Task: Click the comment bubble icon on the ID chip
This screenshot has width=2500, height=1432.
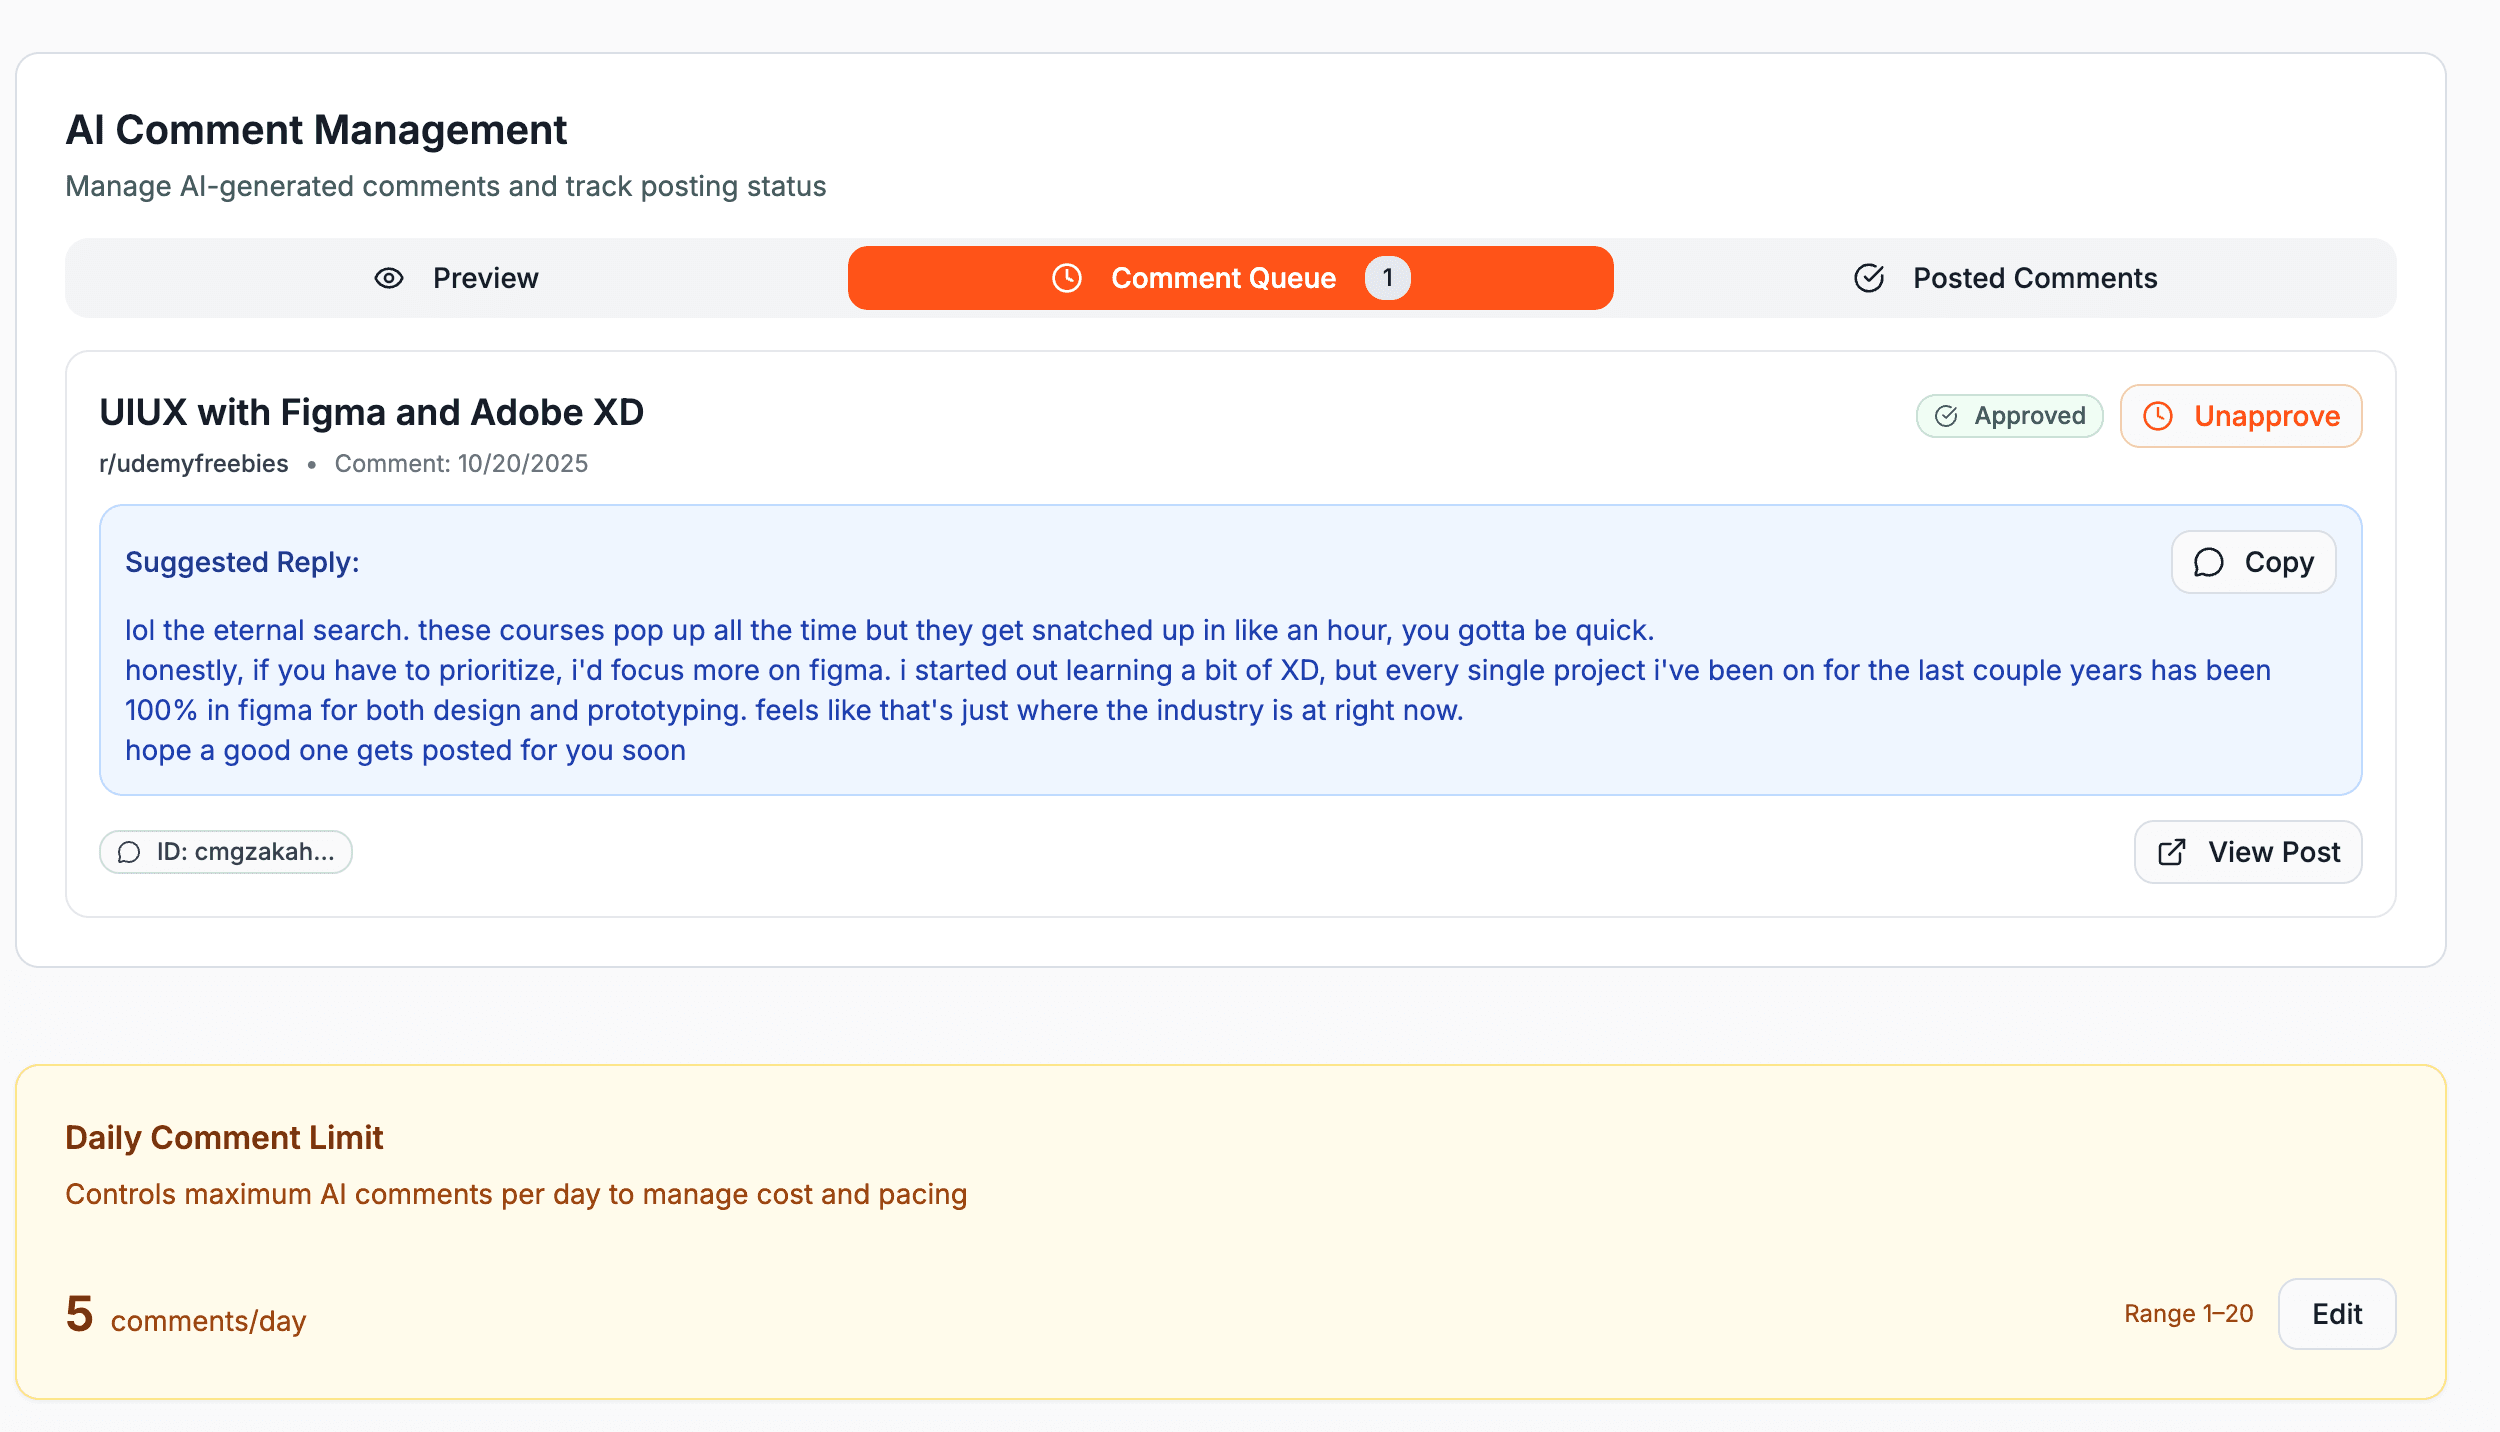Action: 129,853
